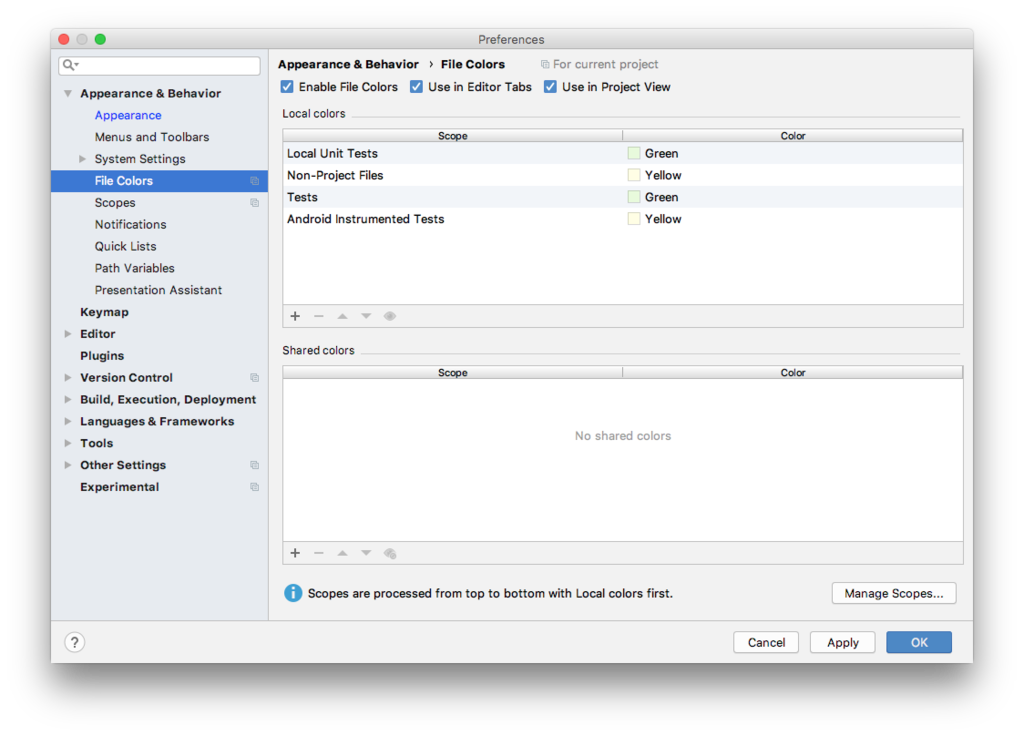This screenshot has height=736, width=1024.
Task: Toggle Use in Project View checkbox
Action: [551, 87]
